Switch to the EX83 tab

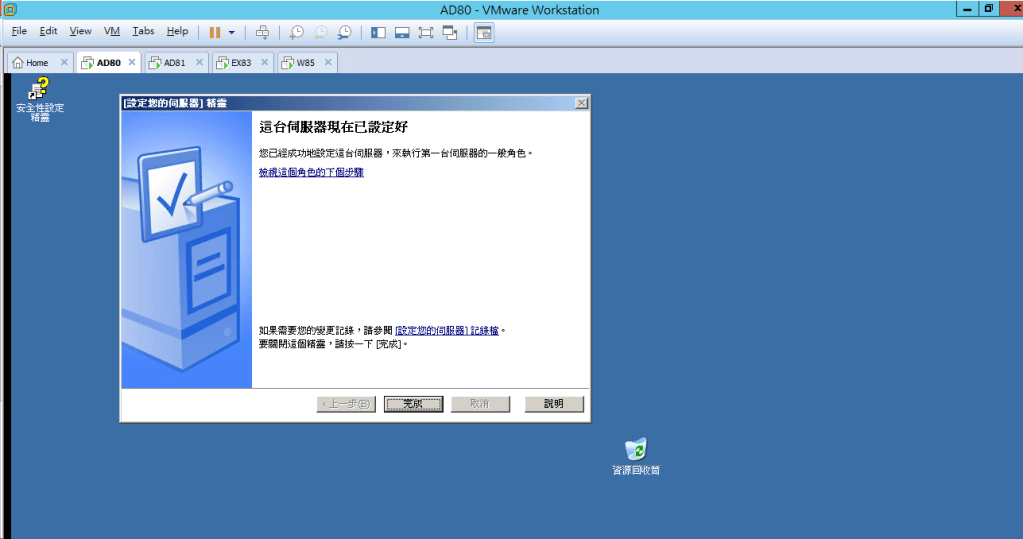[240, 62]
